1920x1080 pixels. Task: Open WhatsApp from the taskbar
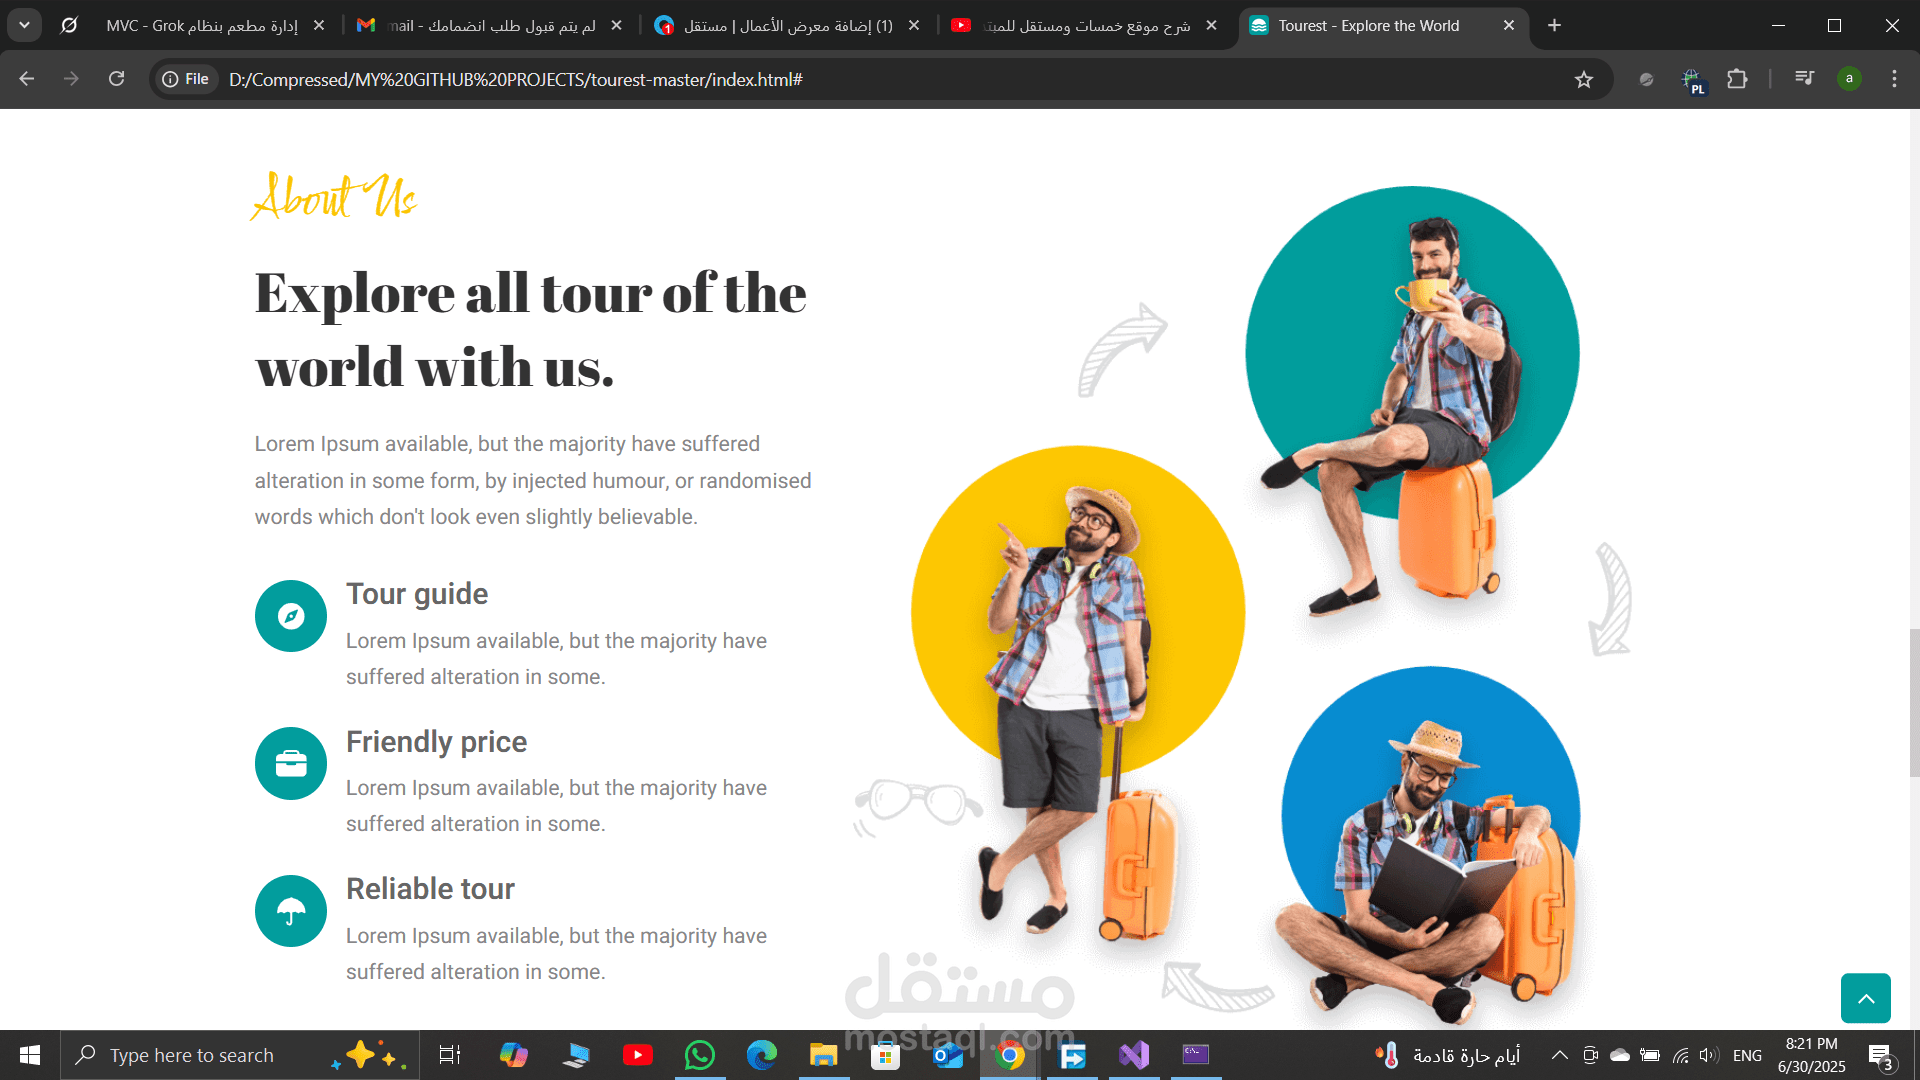(x=700, y=1055)
